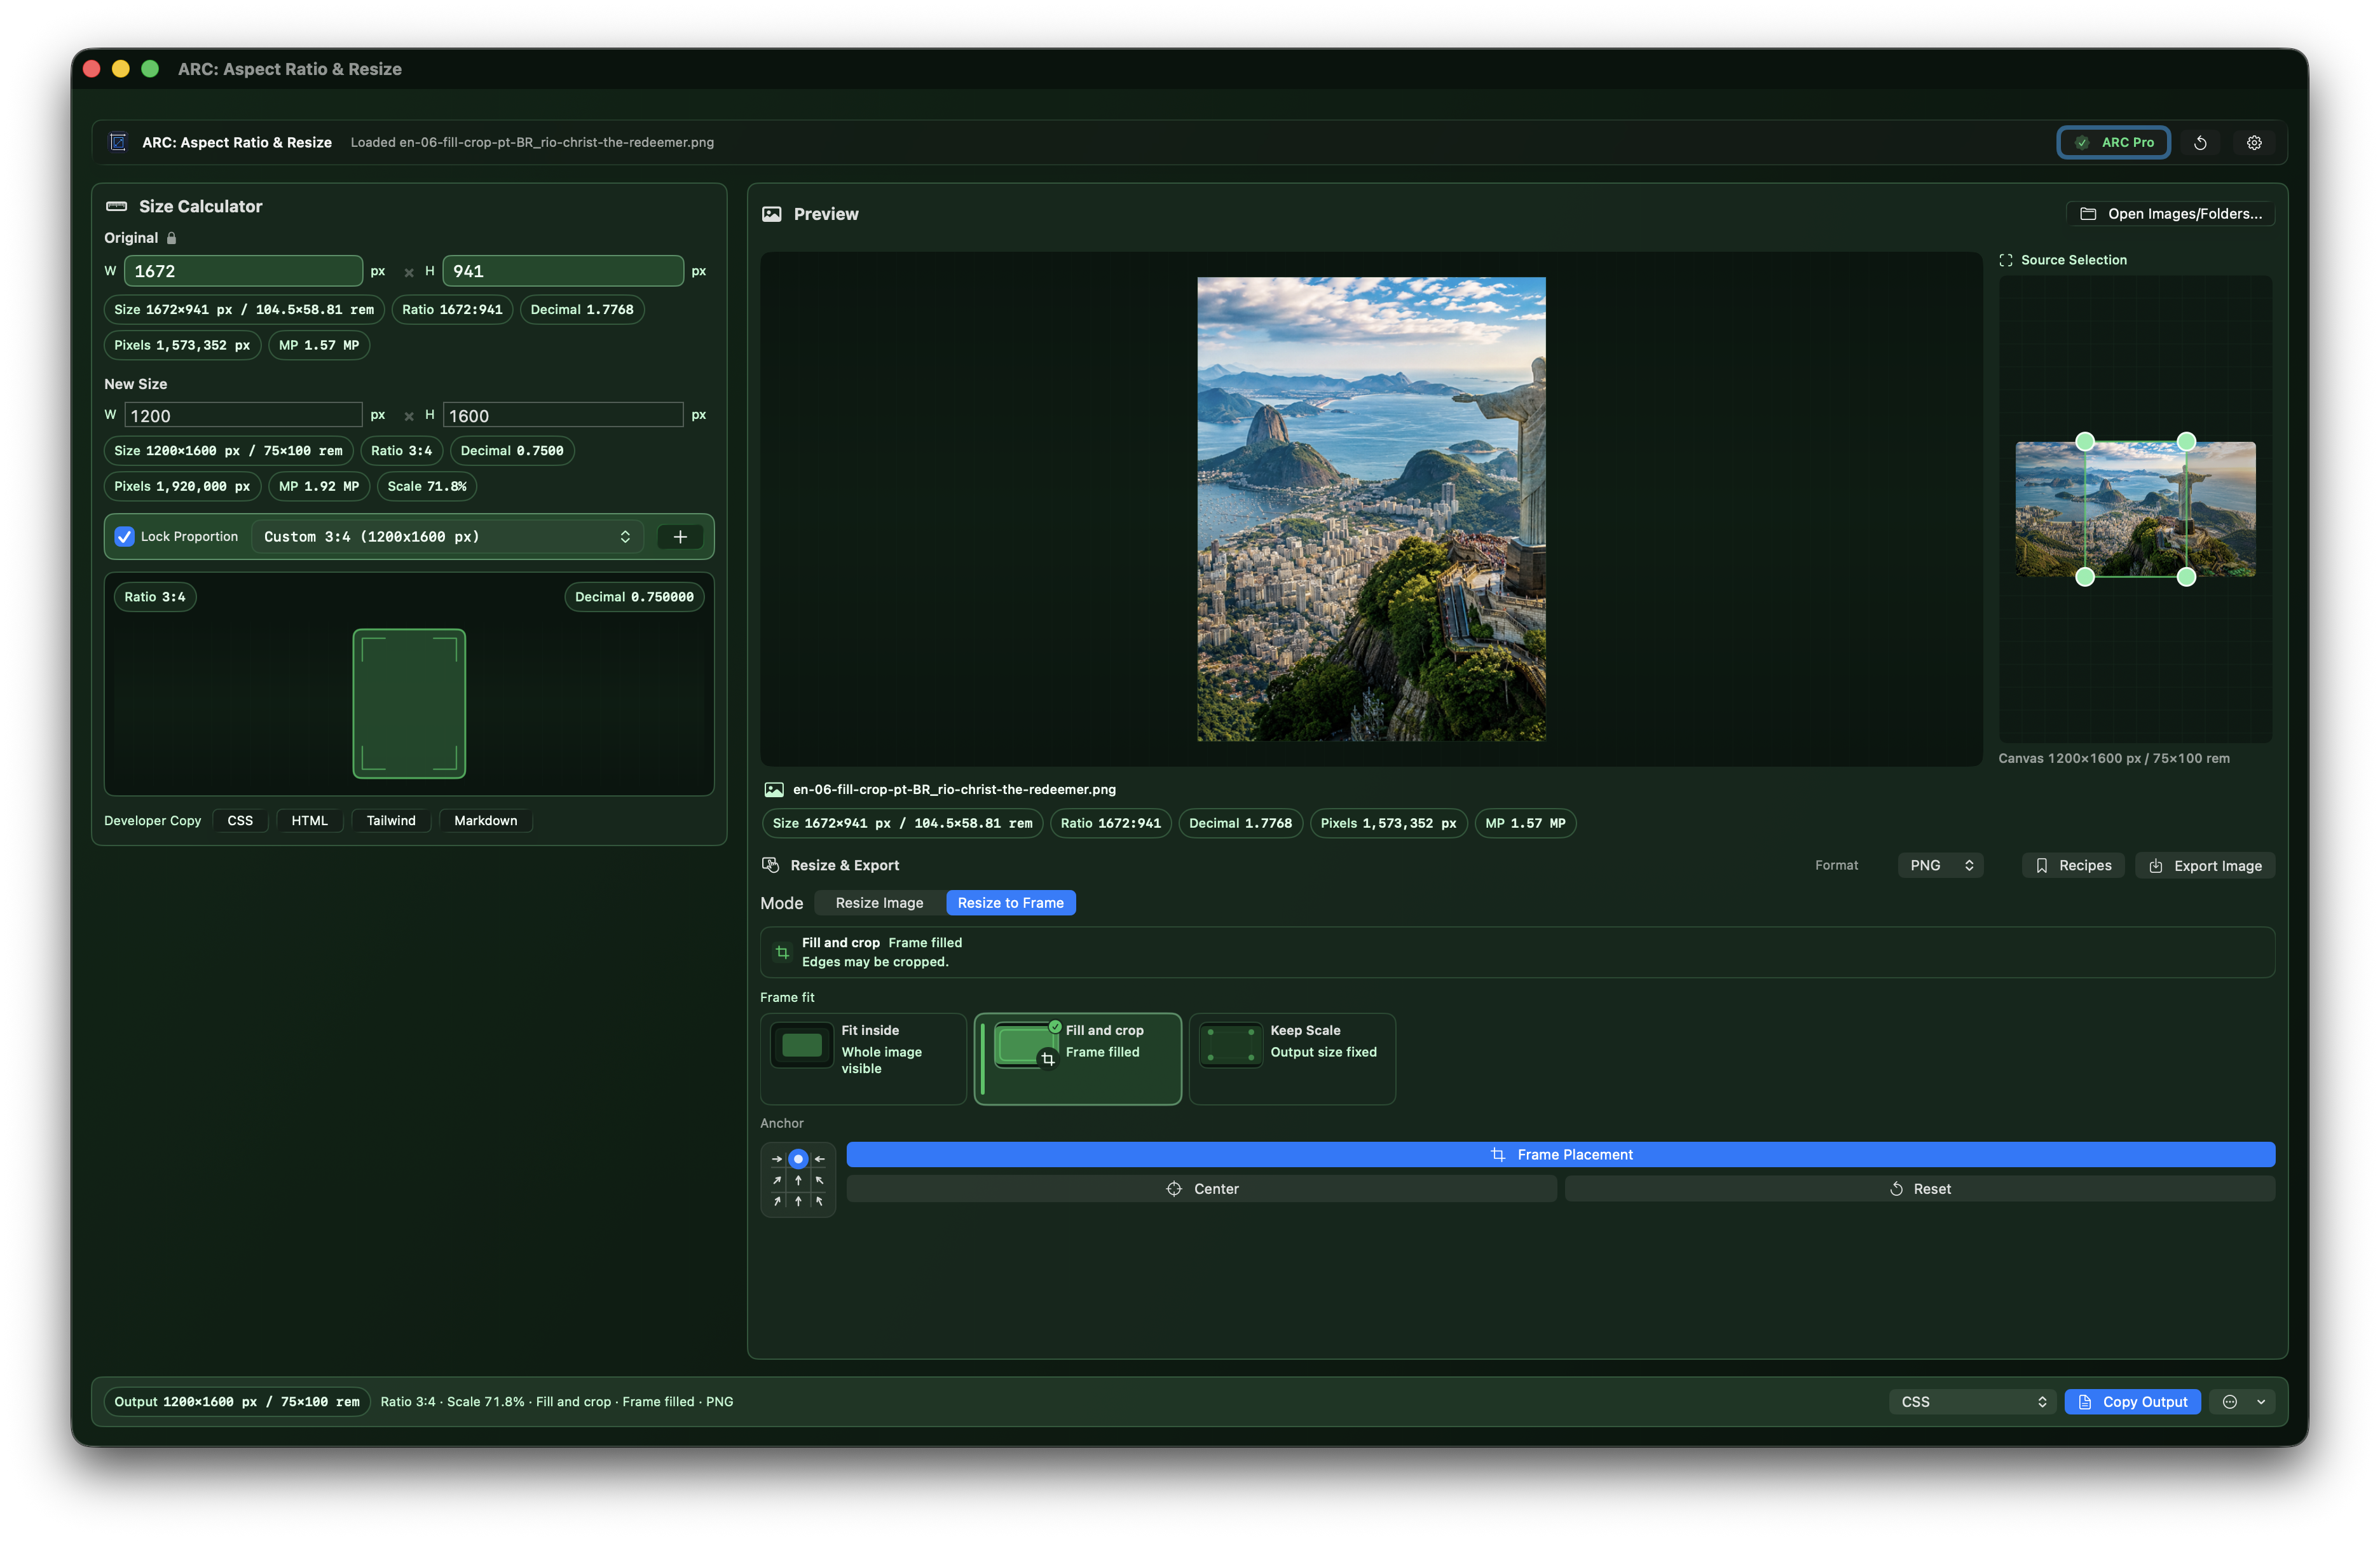2380x1541 pixels.
Task: Click the Original width field showing 1672
Action: (243, 271)
